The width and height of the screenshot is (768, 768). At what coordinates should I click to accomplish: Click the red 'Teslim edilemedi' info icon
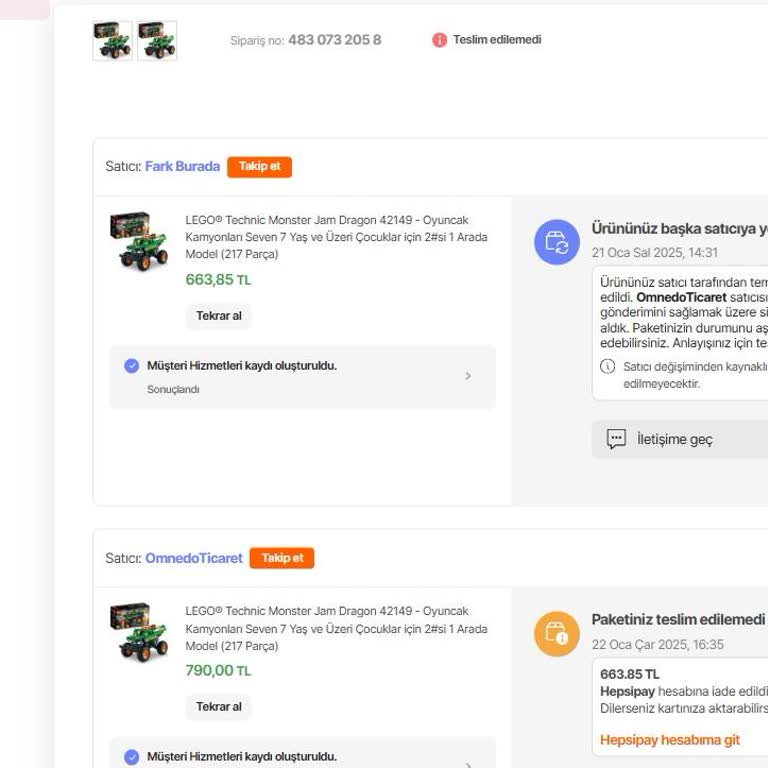click(439, 40)
